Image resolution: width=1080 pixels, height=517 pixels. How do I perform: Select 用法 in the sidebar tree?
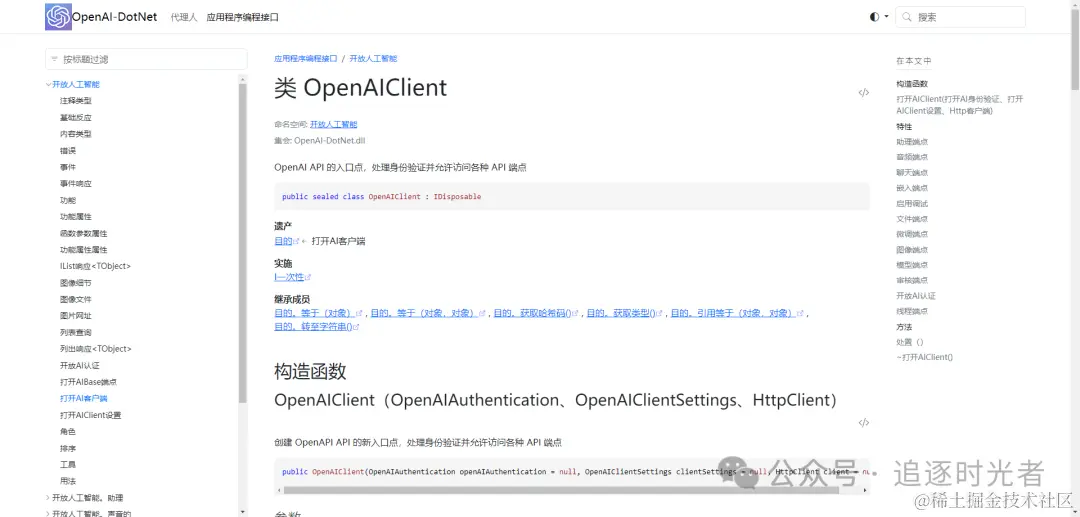[68, 481]
